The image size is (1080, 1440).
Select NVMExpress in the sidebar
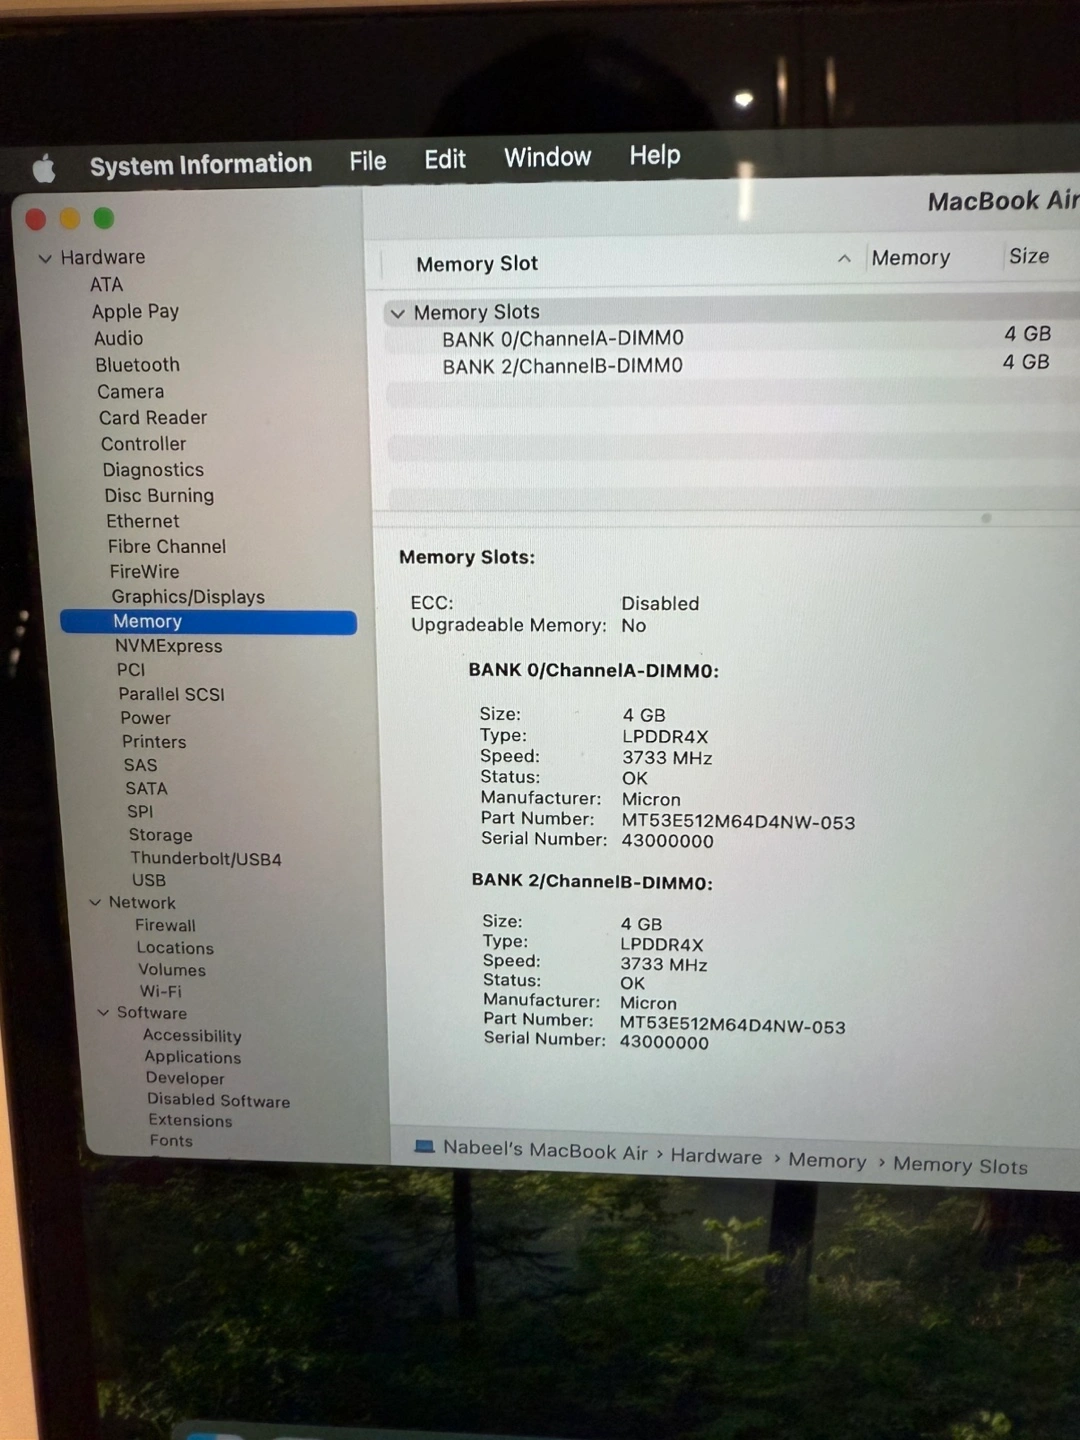pos(168,646)
